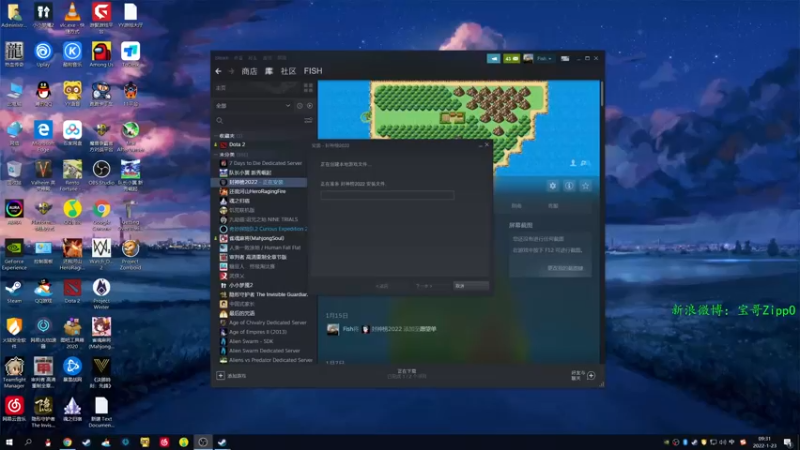Select Aliens vs Predator Dedicated Server
Viewport: 800px width, 450px height.
pyautogui.click(x=270, y=360)
